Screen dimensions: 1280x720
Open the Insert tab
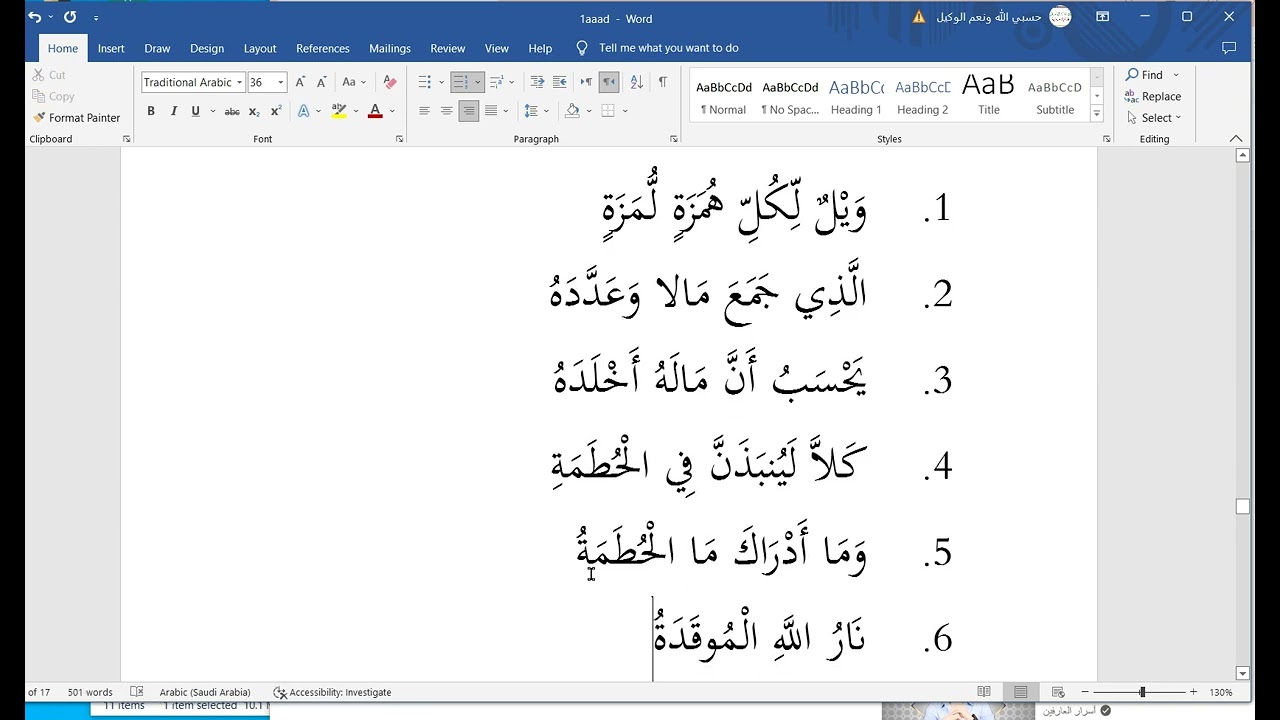tap(111, 48)
